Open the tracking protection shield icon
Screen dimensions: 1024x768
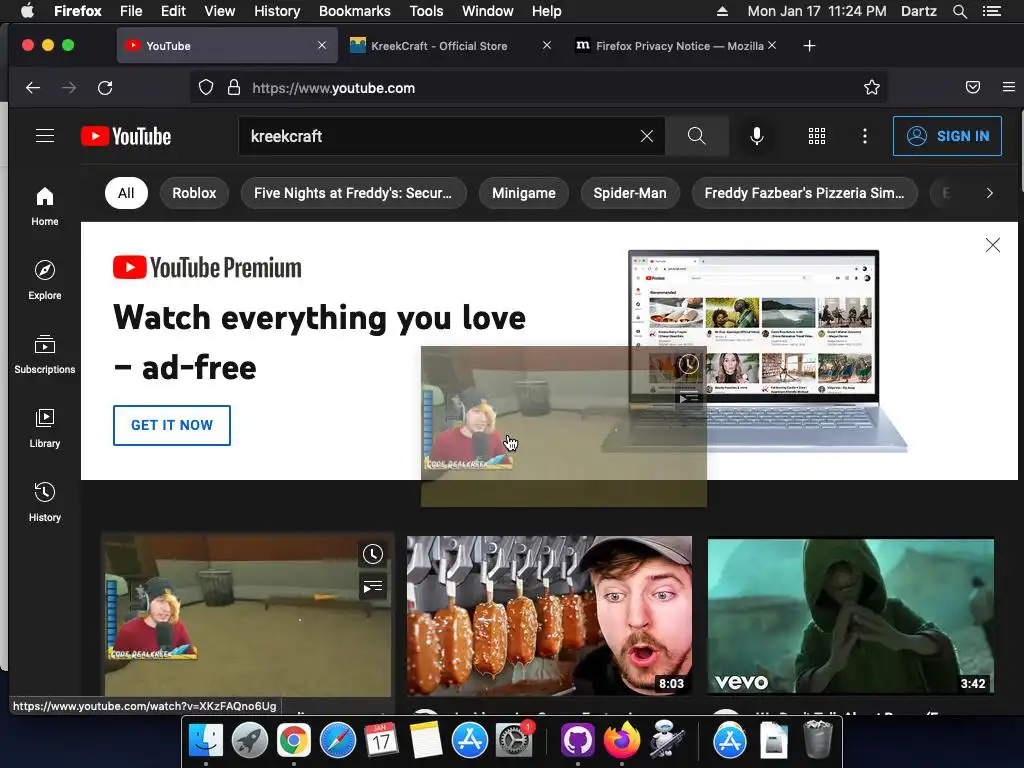click(206, 88)
